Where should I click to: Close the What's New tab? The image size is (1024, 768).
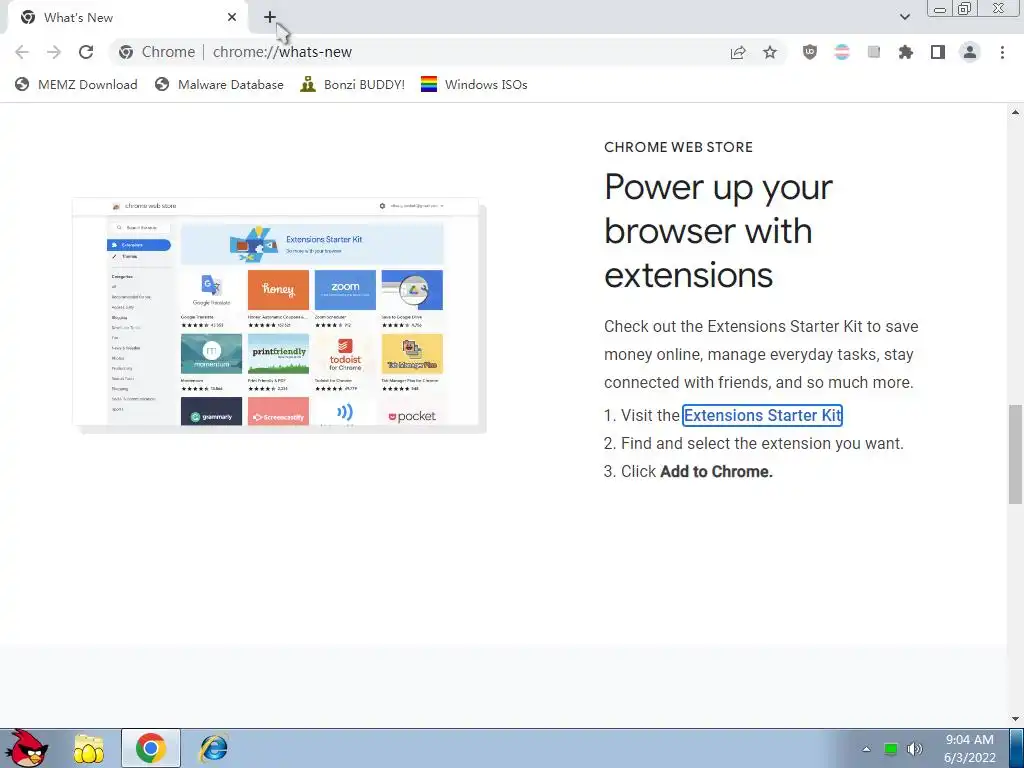tap(232, 18)
